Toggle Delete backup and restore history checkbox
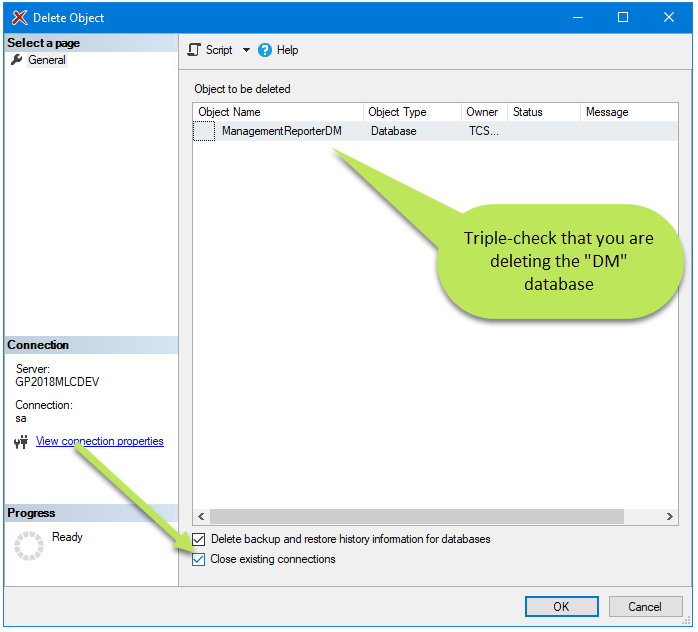This screenshot has width=698, height=632. 199,539
